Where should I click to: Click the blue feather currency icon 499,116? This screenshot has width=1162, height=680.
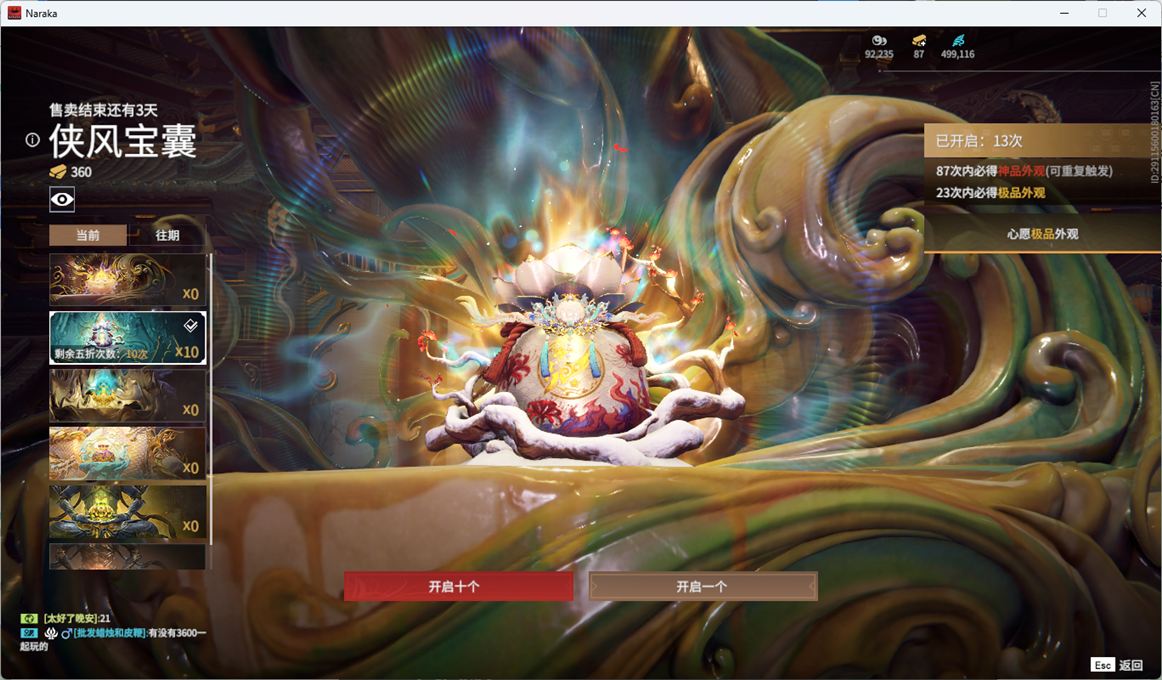point(958,41)
